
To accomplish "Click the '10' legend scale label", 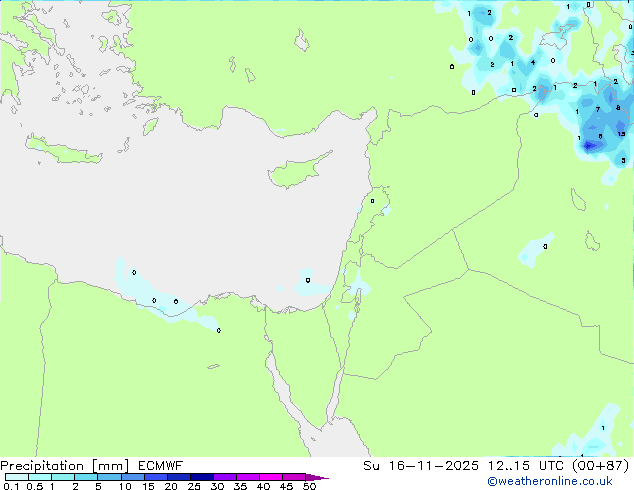I will coord(125,486).
